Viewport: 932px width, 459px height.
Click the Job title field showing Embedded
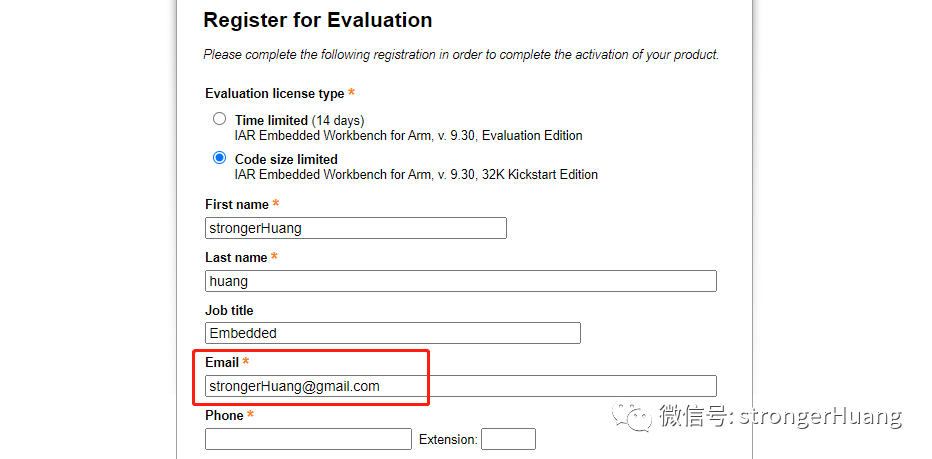pos(392,333)
